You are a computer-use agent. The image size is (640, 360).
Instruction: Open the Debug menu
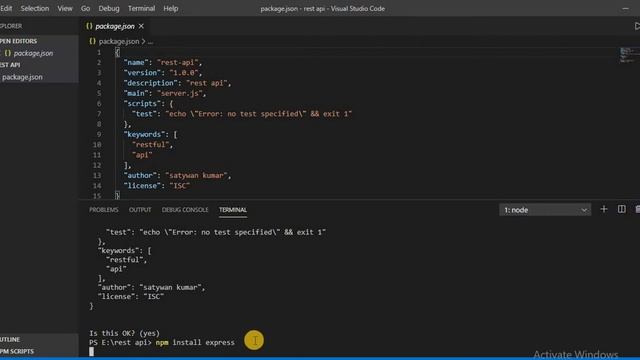coord(109,8)
